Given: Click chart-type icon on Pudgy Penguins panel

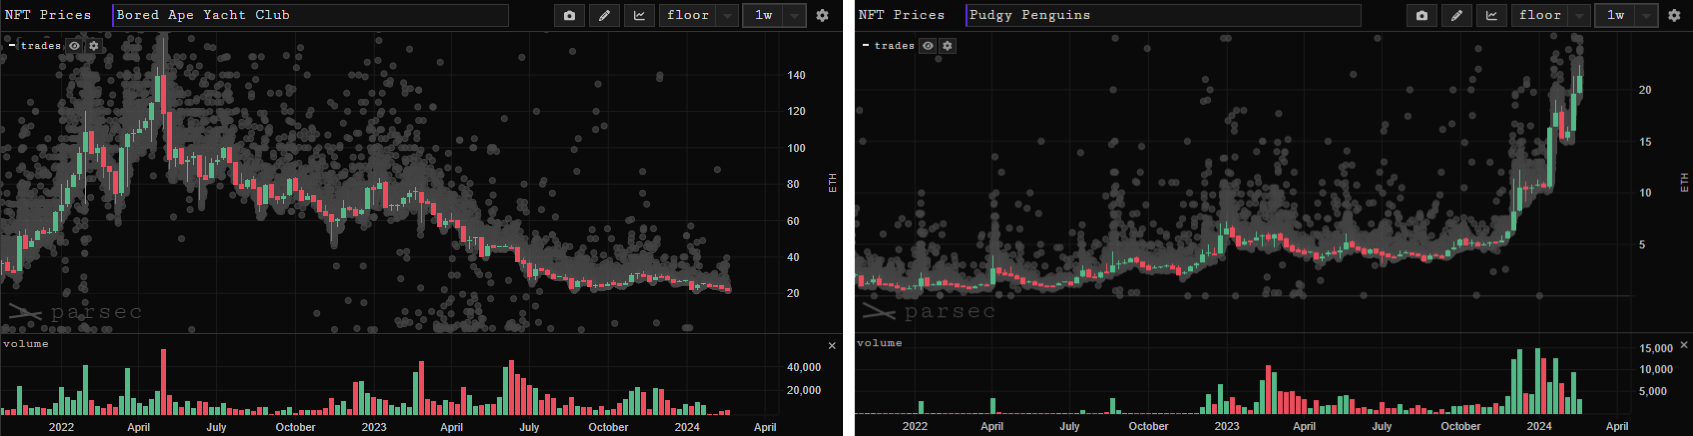Looking at the screenshot, I should pos(1491,15).
